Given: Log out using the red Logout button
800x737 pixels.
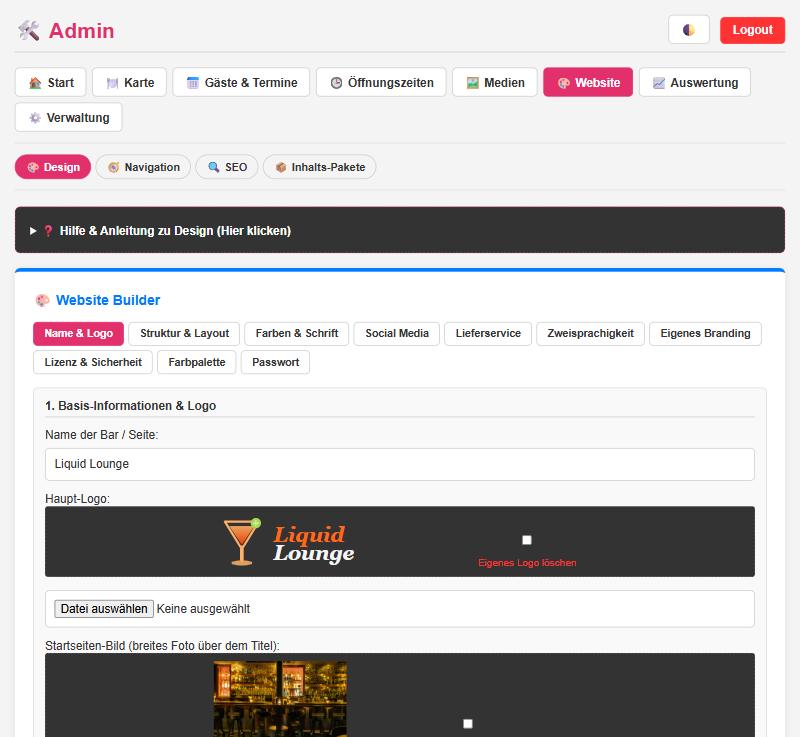Looking at the screenshot, I should pos(752,30).
